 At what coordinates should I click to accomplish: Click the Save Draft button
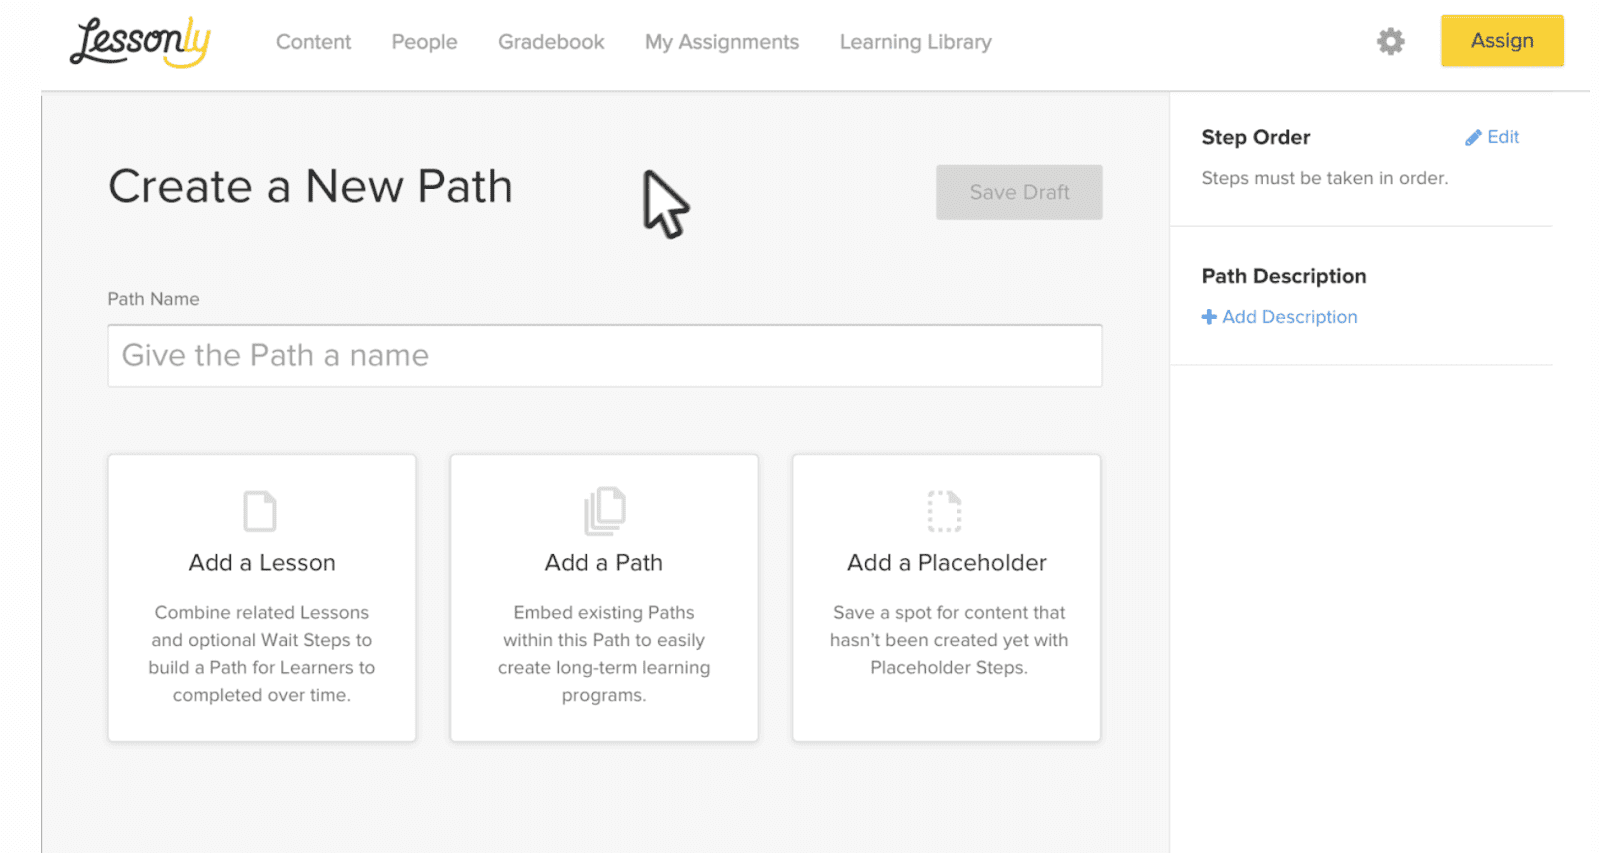1019,192
